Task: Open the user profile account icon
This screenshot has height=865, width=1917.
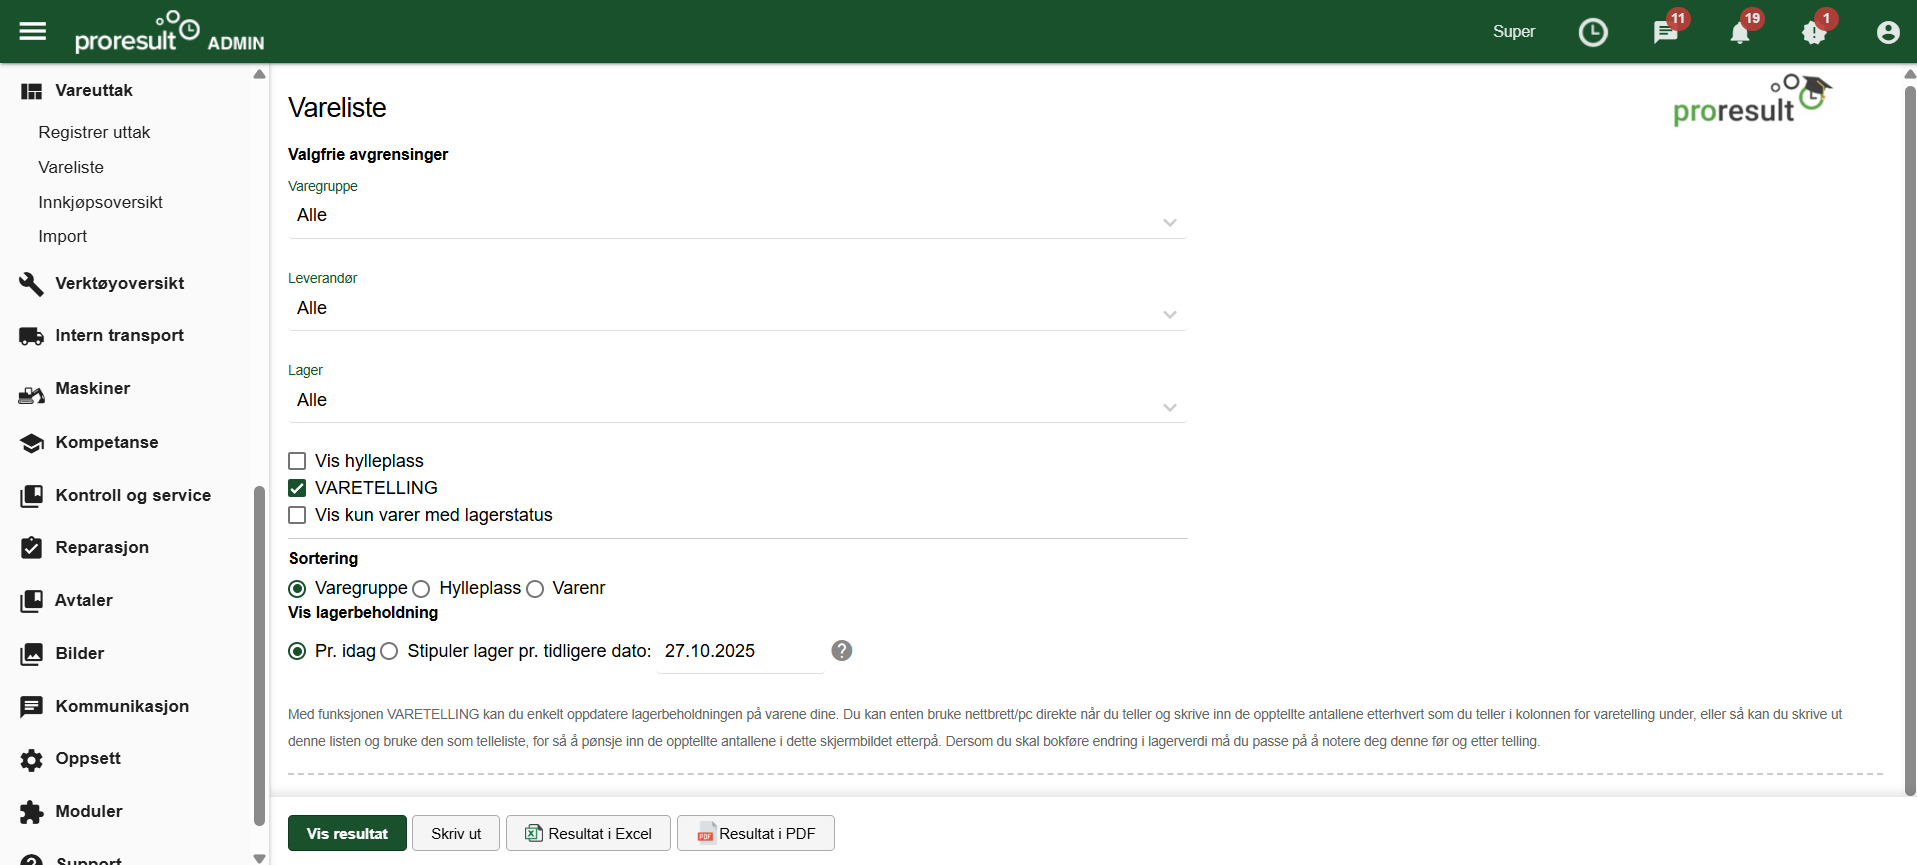Action: [x=1888, y=32]
